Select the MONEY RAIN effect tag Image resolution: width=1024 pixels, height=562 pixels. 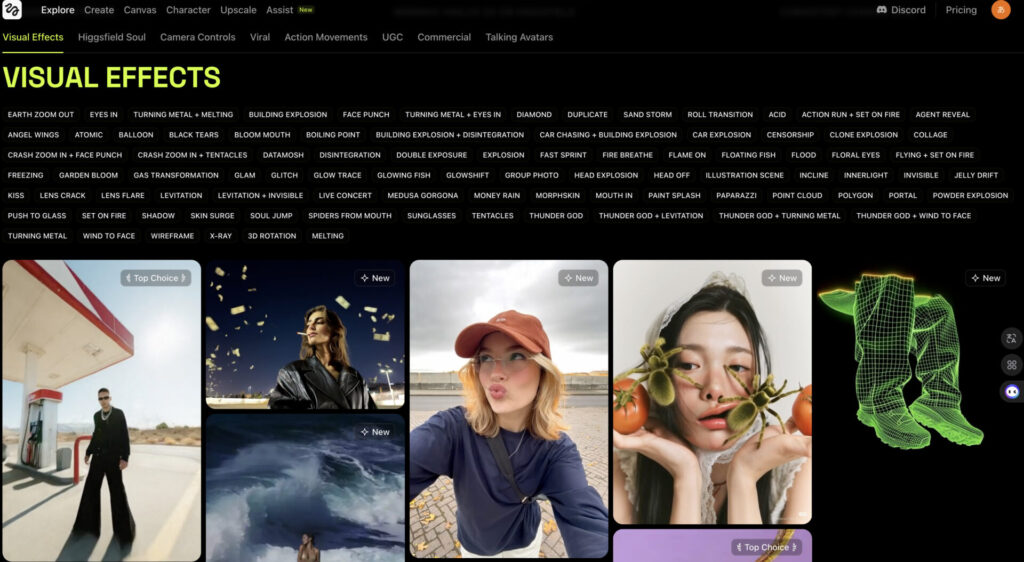click(x=496, y=195)
